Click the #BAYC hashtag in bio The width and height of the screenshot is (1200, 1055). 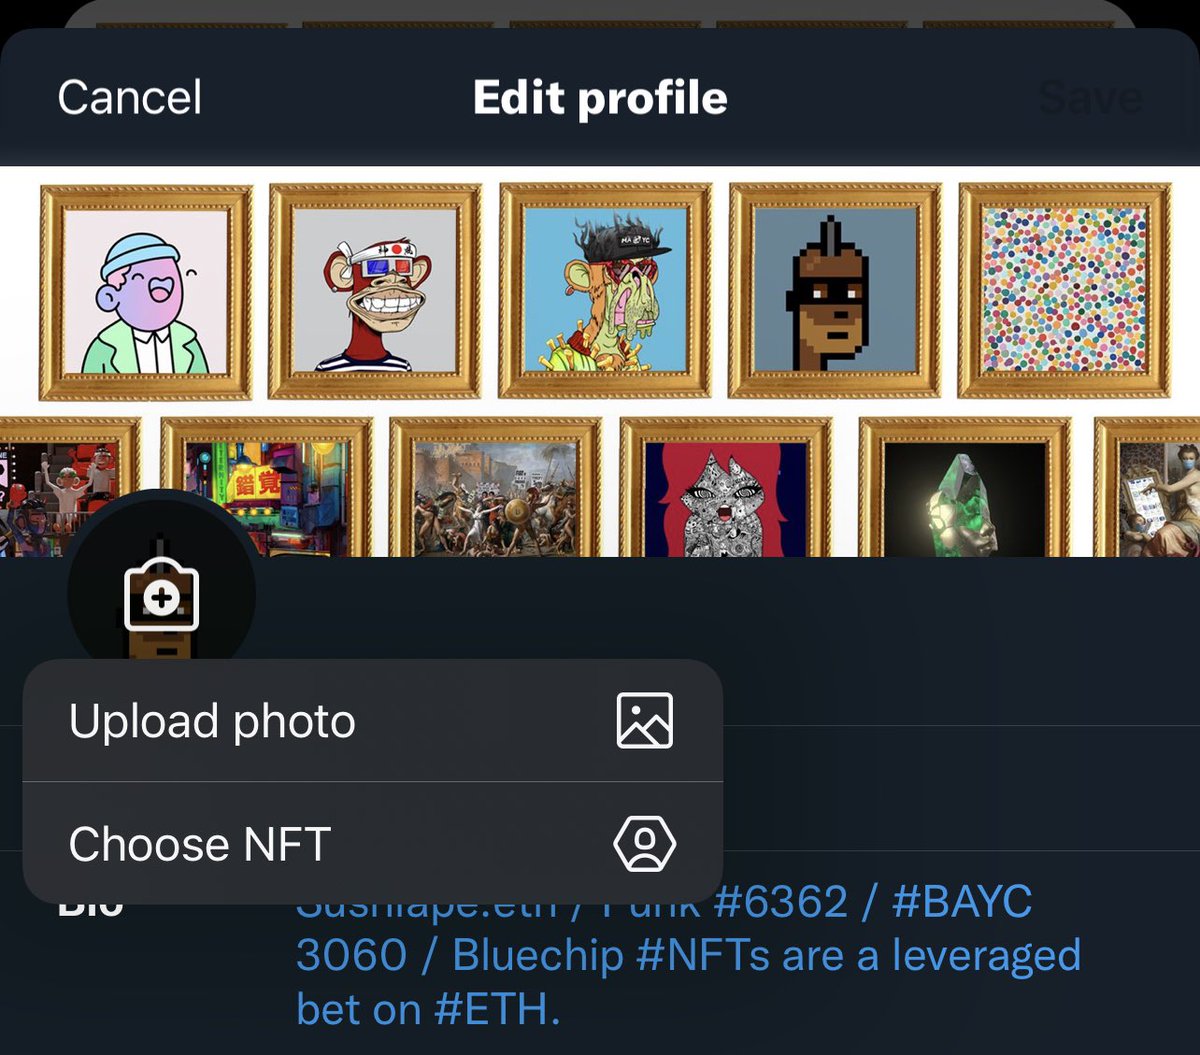(960, 903)
